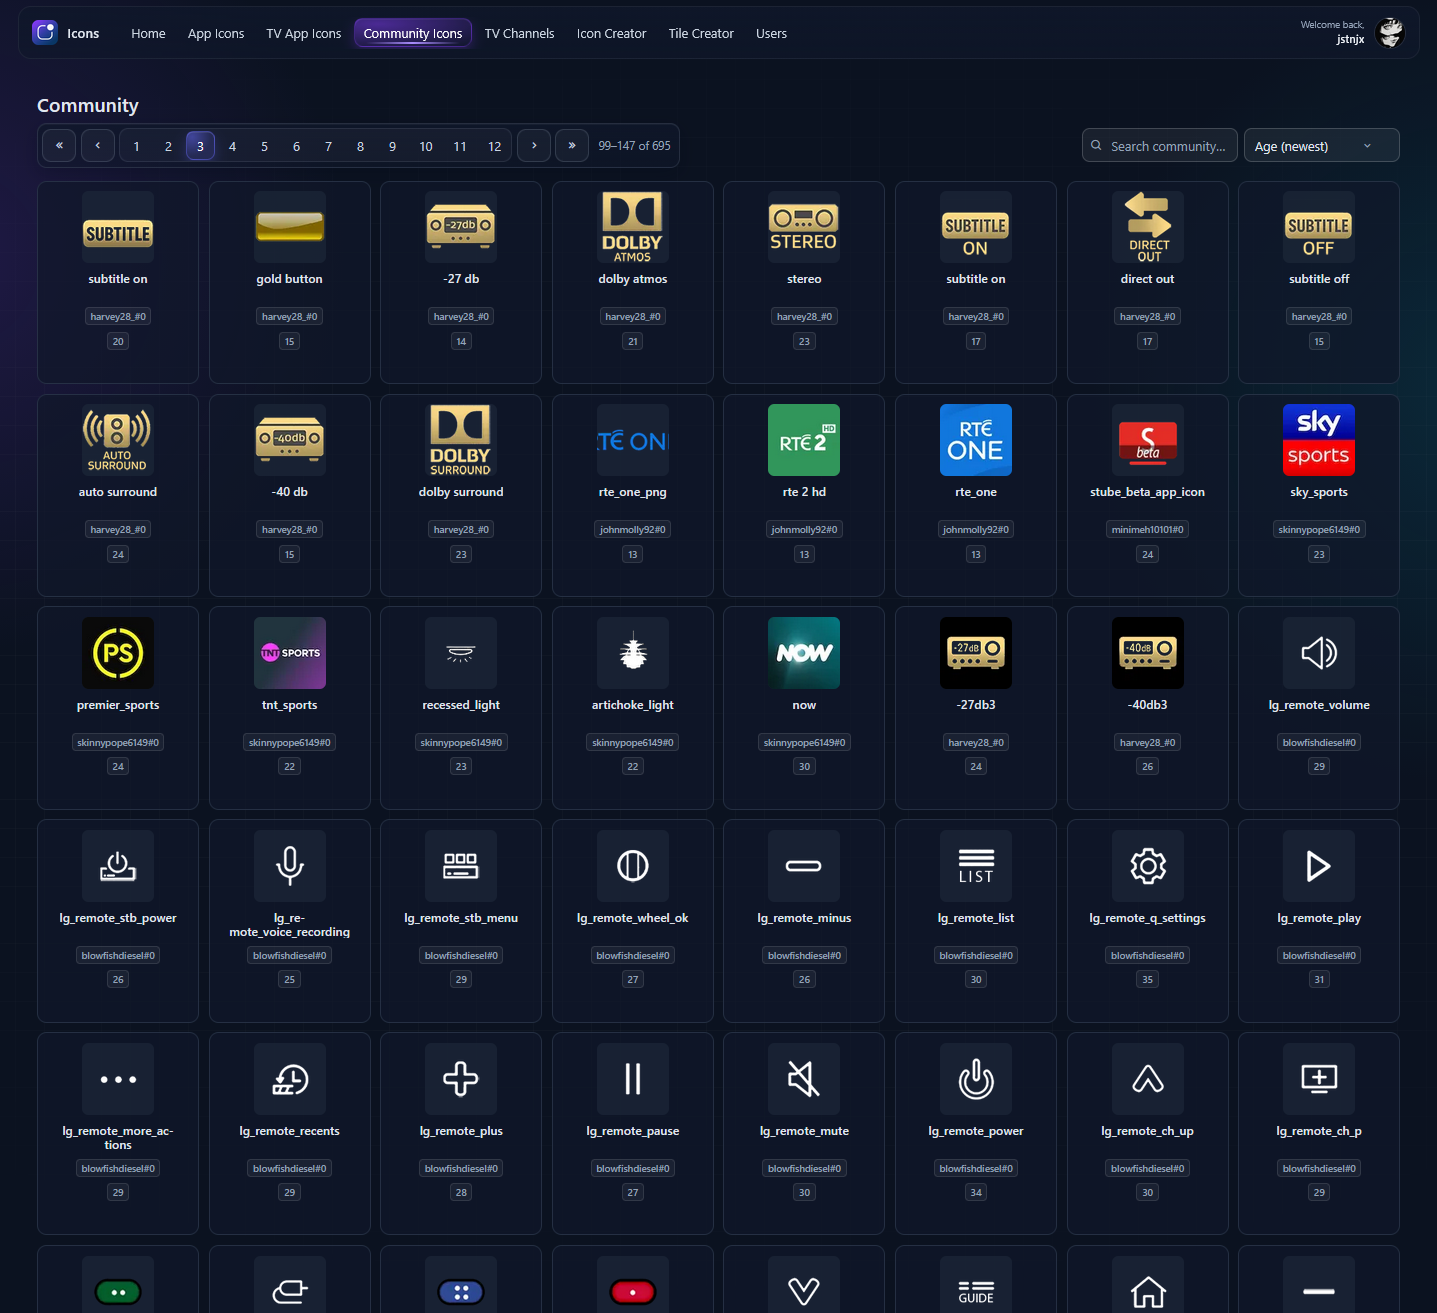The height and width of the screenshot is (1313, 1437).
Task: Go to the Tile Creator tab
Action: tap(701, 33)
